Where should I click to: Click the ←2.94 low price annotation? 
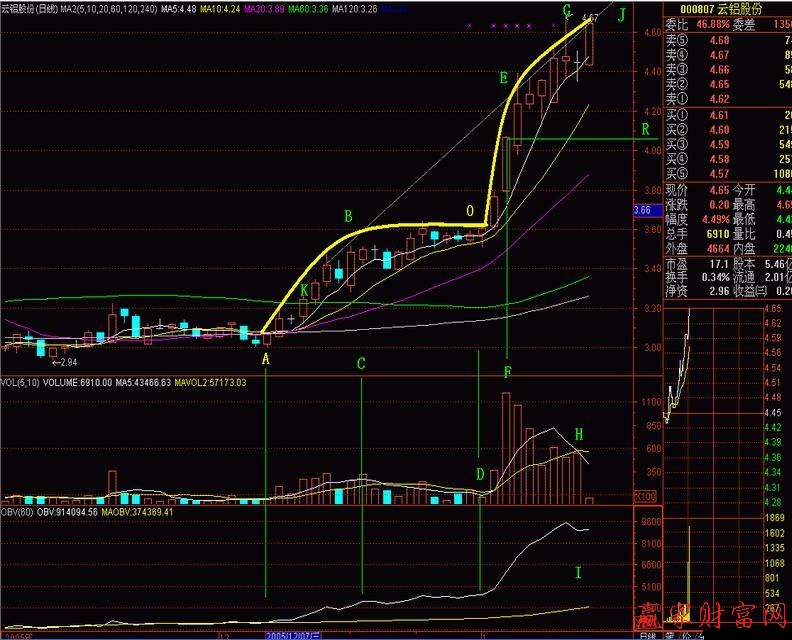[x=65, y=362]
